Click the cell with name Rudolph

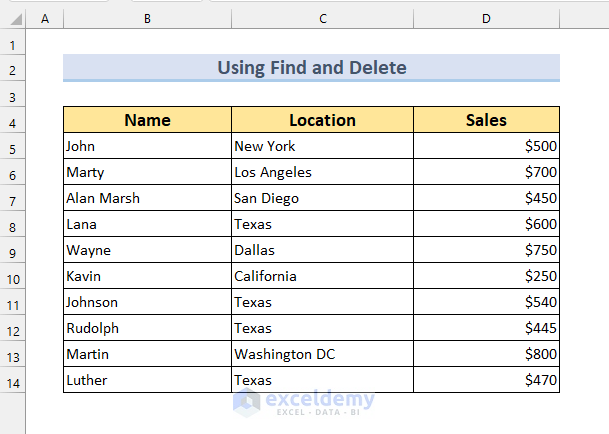click(x=147, y=328)
